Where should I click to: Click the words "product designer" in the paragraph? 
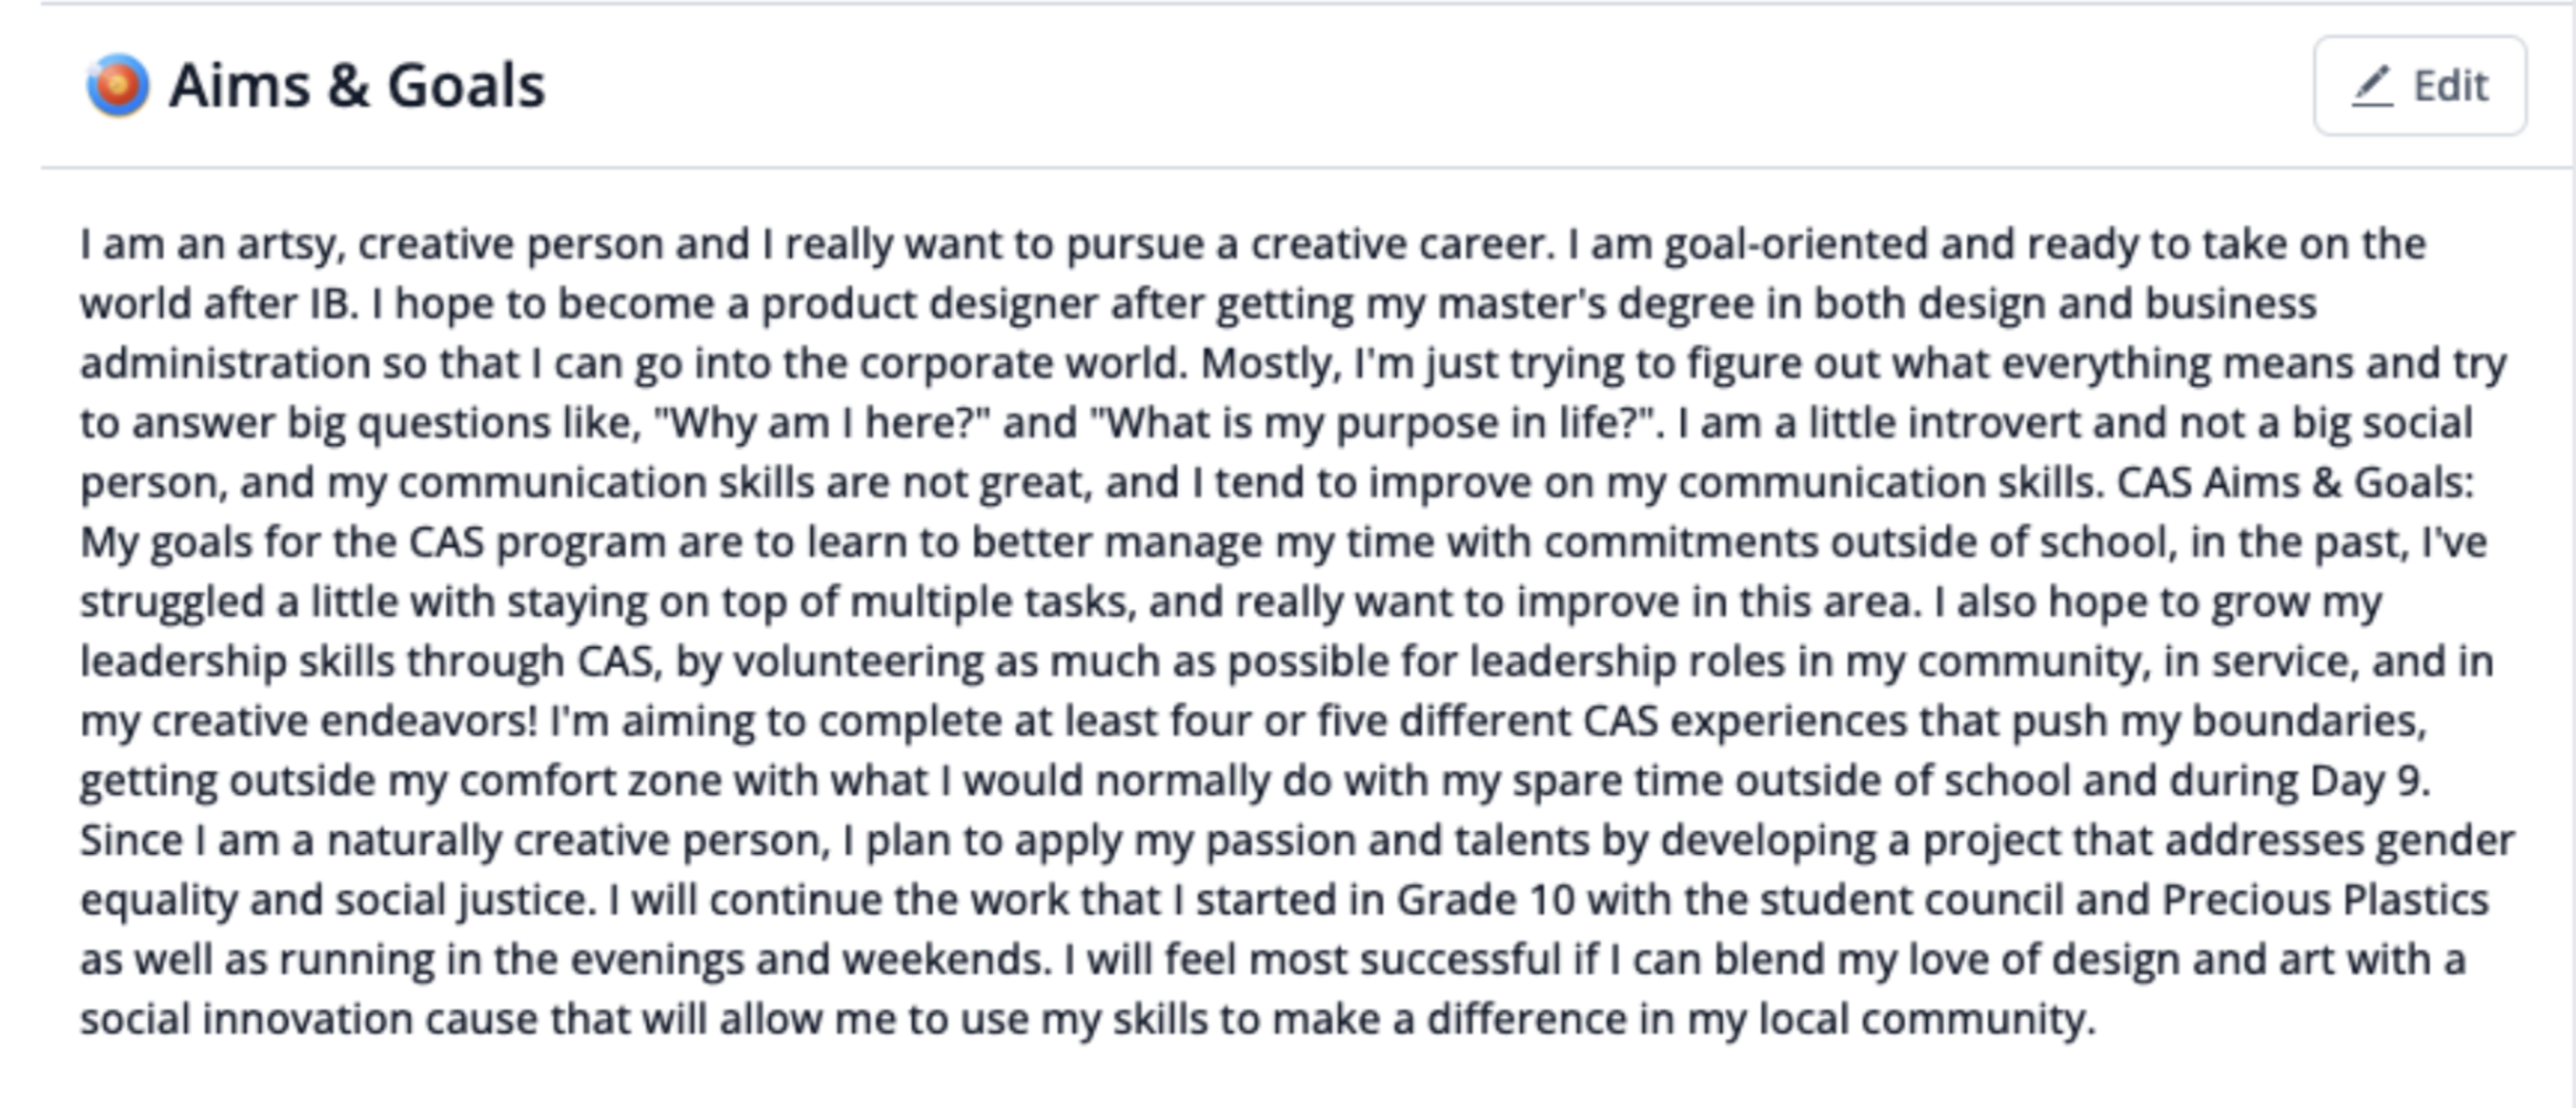[930, 304]
